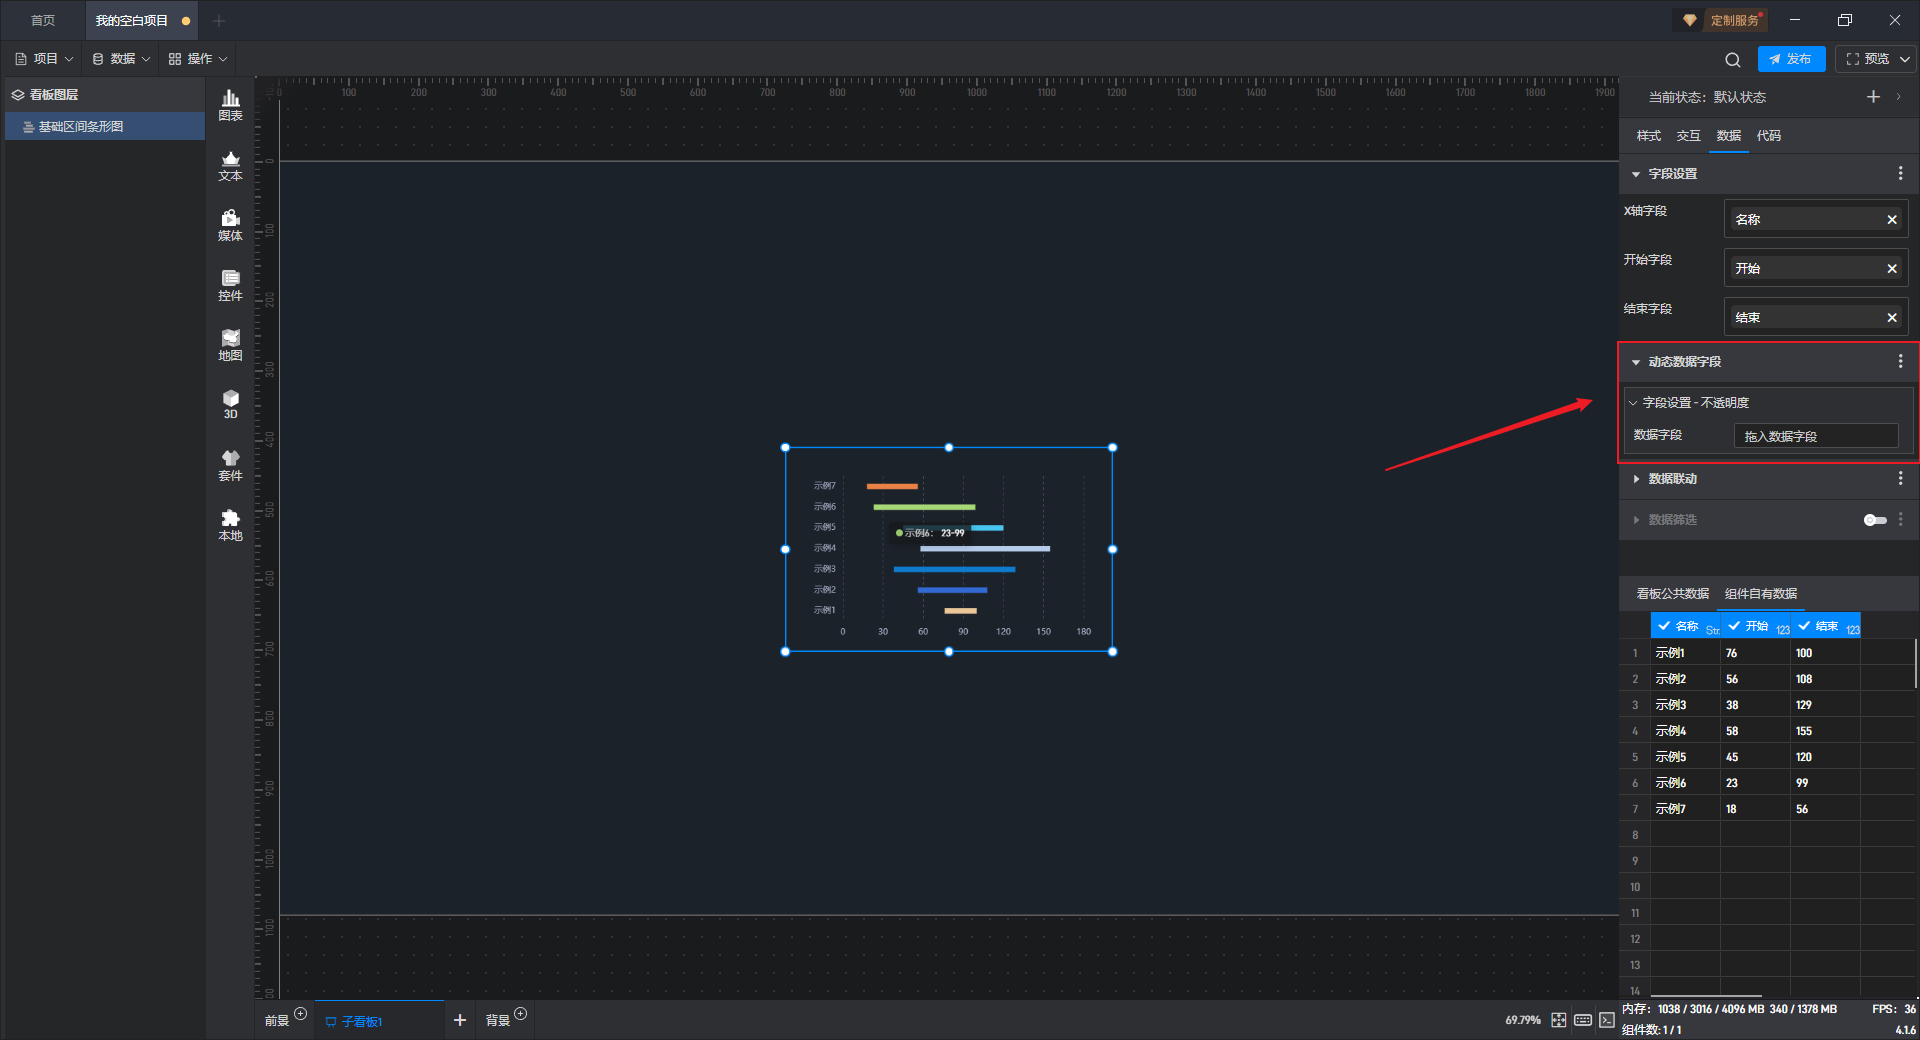Switch to the 看板公共数据 tab
The width and height of the screenshot is (1920, 1040).
tap(1672, 594)
